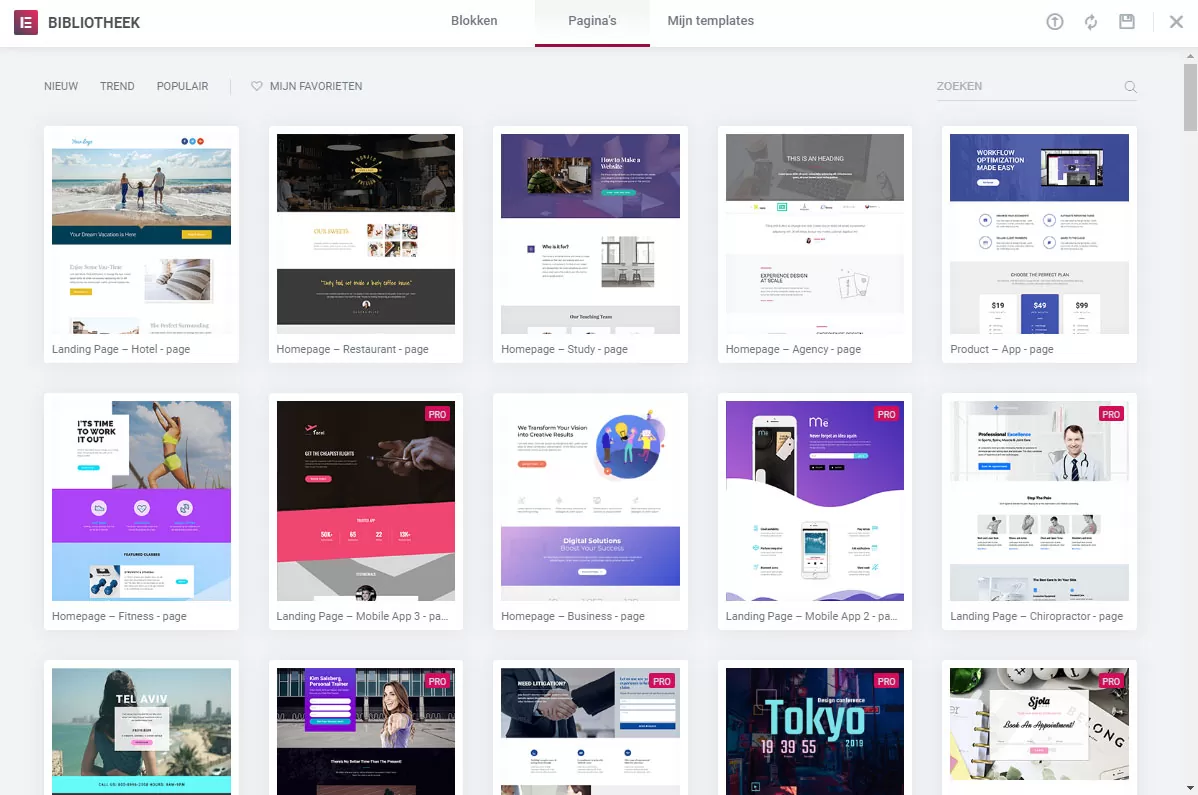Screen dimensions: 1198x795
Task: Click the save template icon
Action: pos(1127,22)
